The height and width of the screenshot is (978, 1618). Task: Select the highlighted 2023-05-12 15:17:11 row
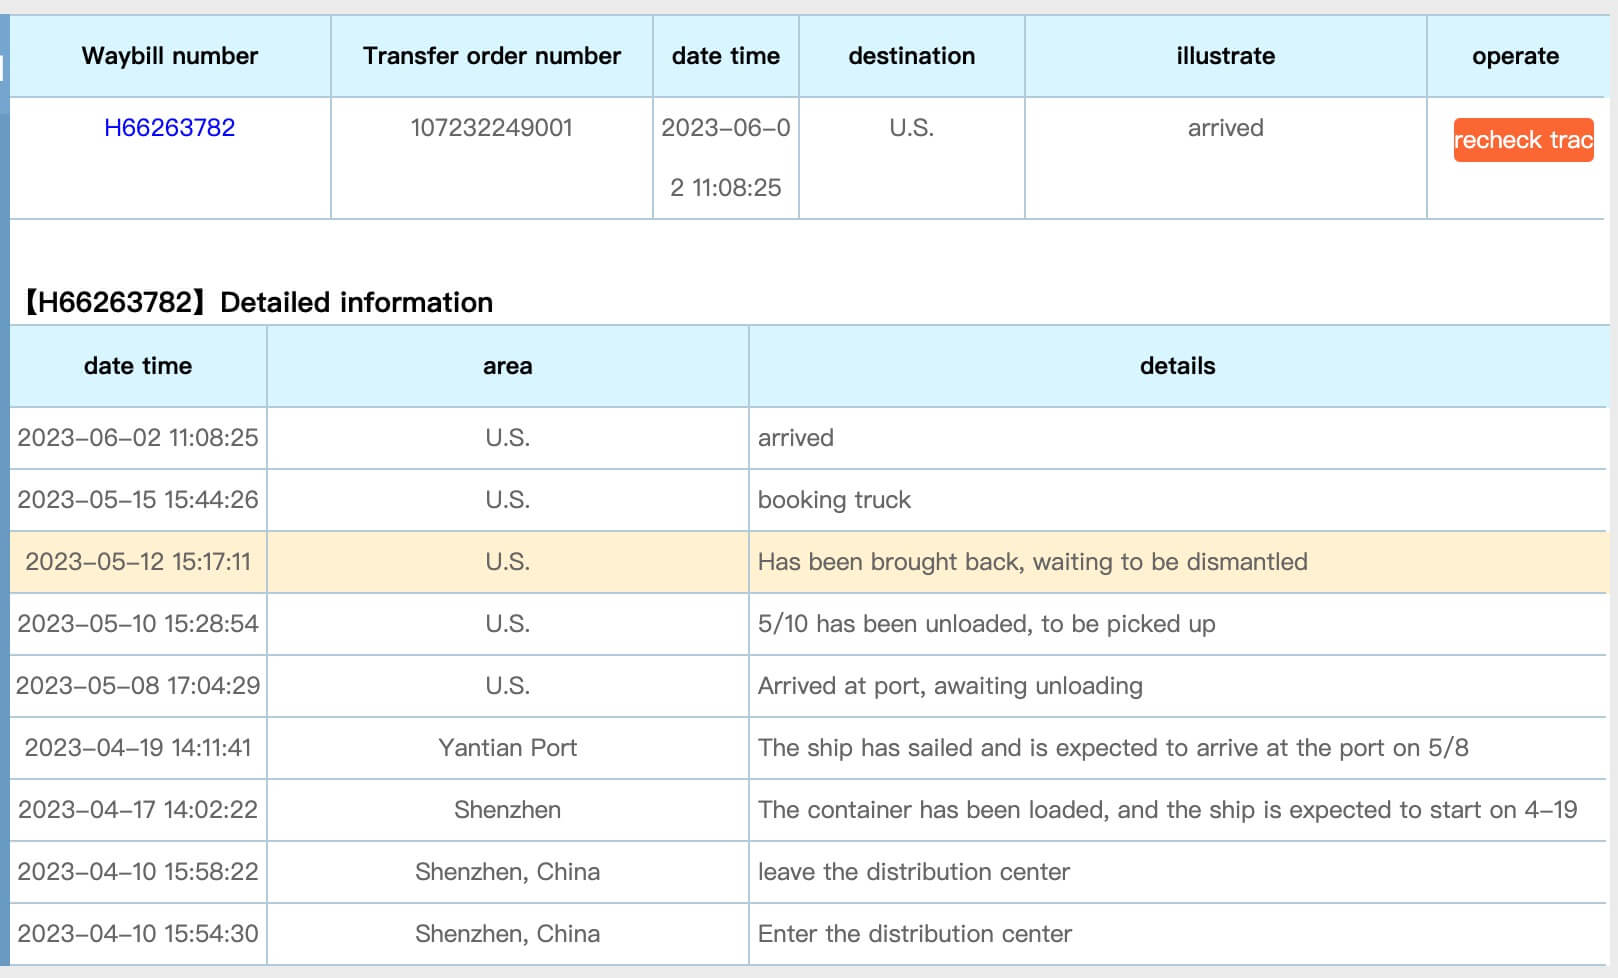point(808,562)
